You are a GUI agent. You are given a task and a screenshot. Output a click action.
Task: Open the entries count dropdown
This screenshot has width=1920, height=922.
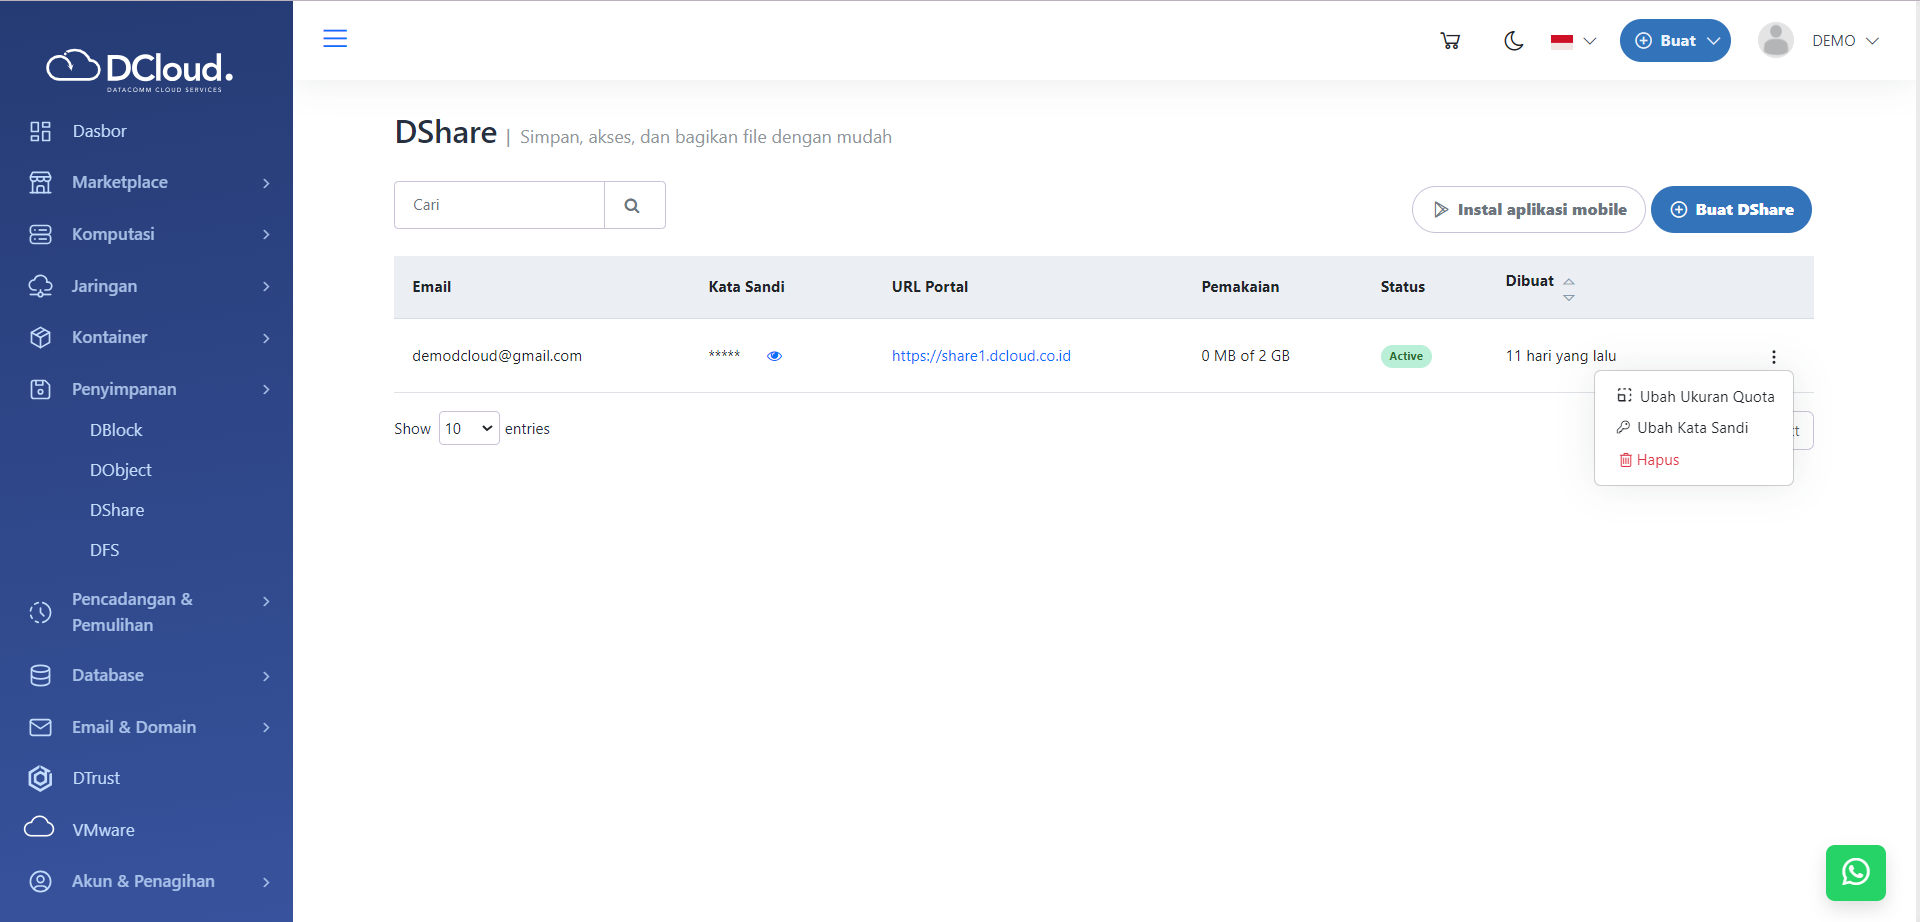coord(469,429)
